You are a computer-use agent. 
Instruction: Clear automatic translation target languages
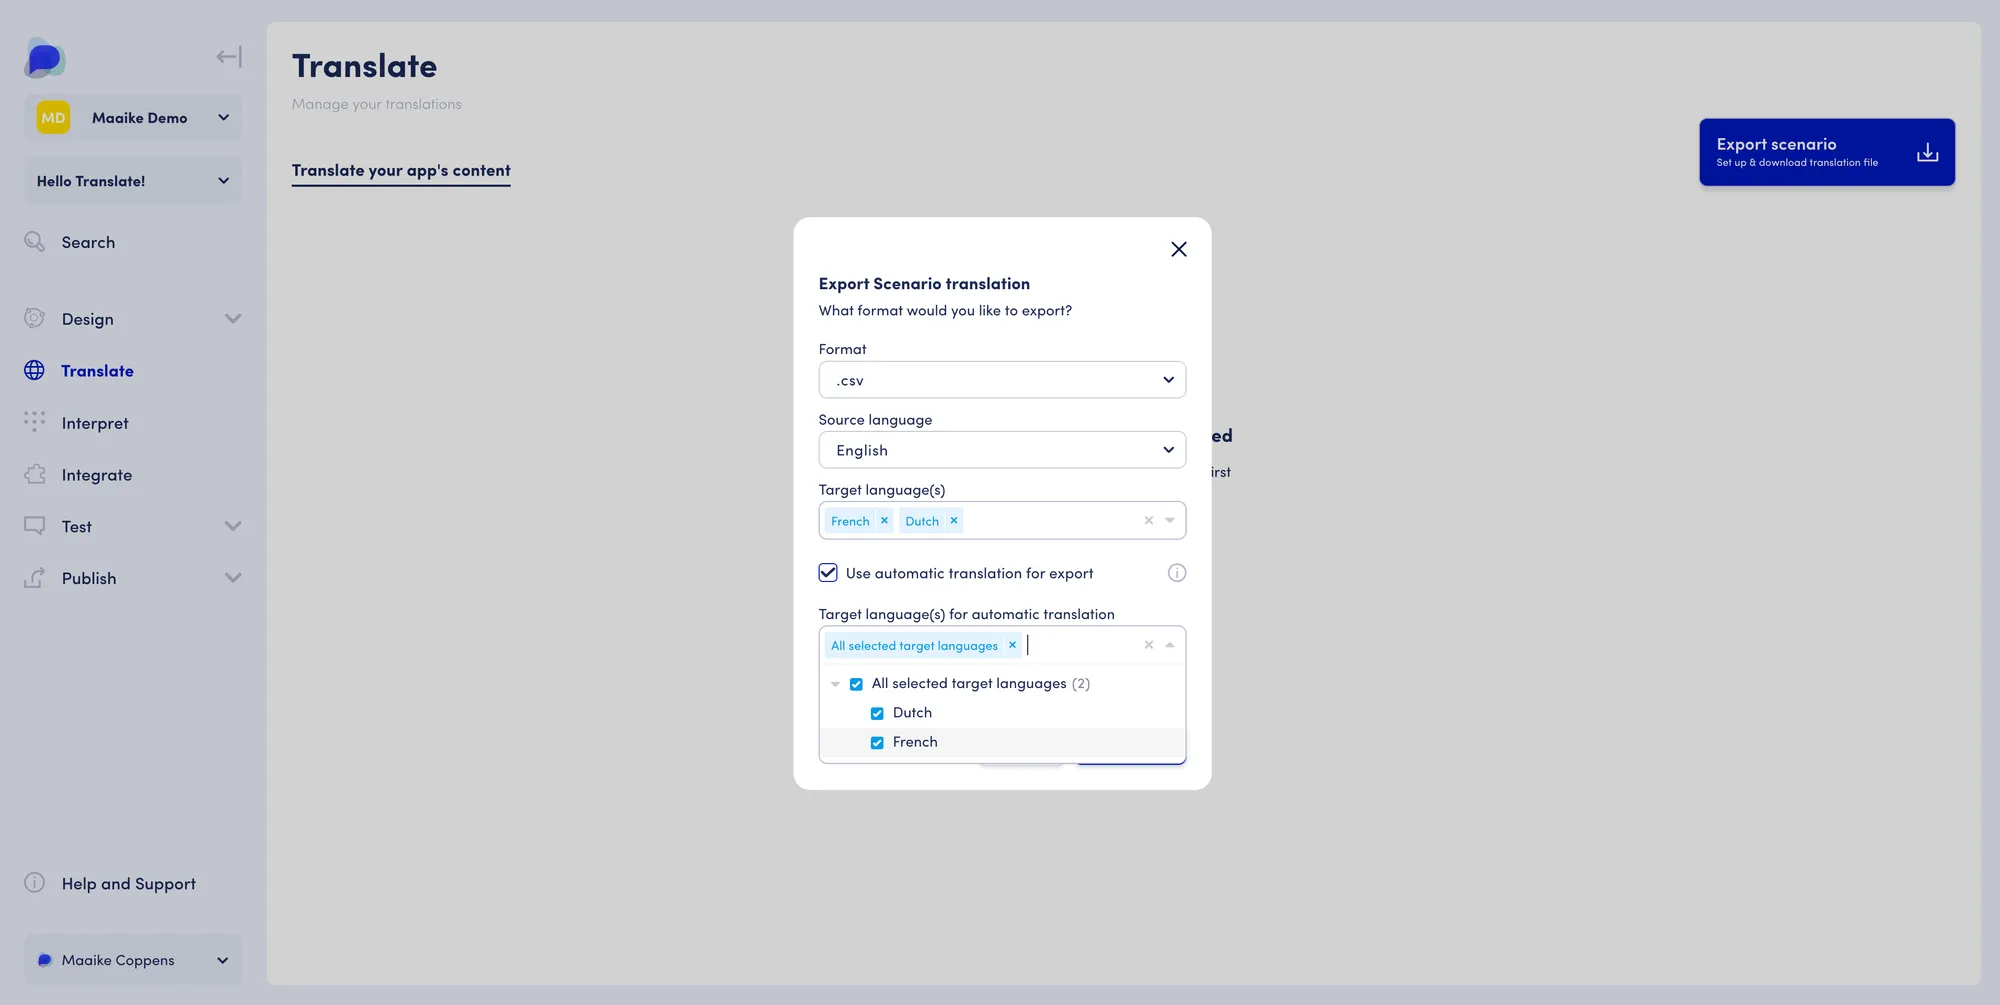click(x=1149, y=645)
